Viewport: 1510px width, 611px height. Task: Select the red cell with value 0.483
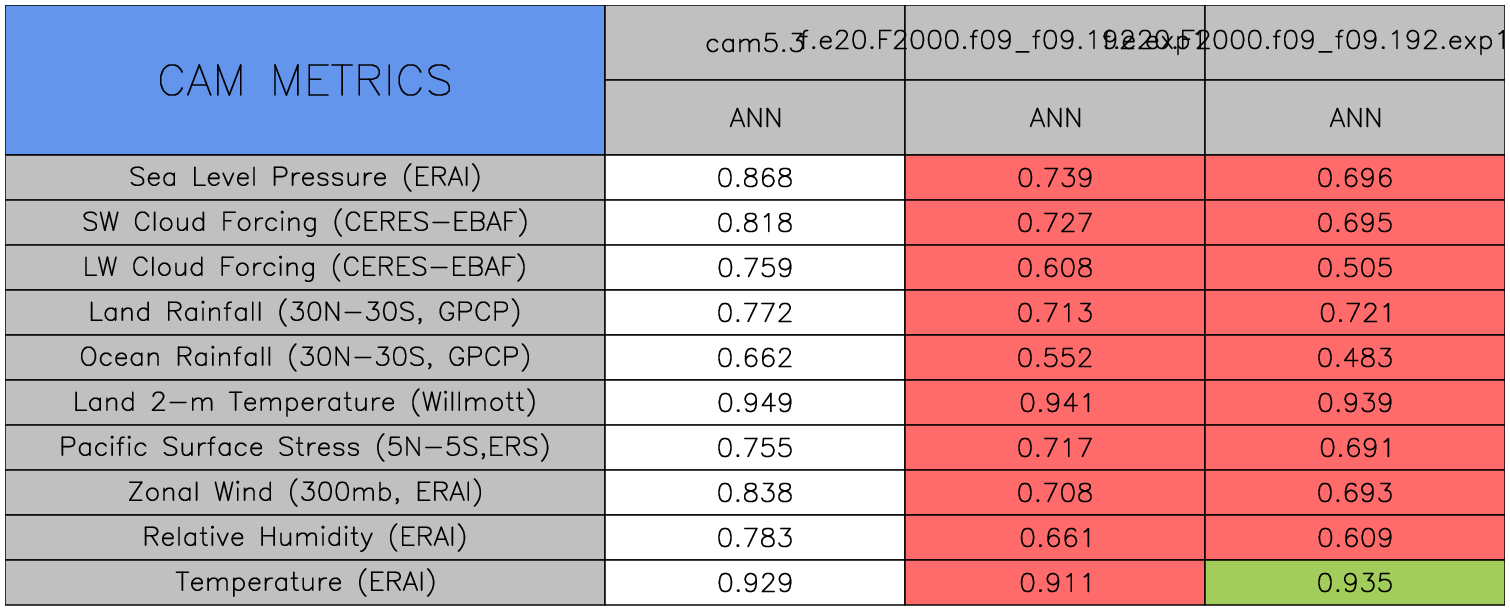point(1355,358)
